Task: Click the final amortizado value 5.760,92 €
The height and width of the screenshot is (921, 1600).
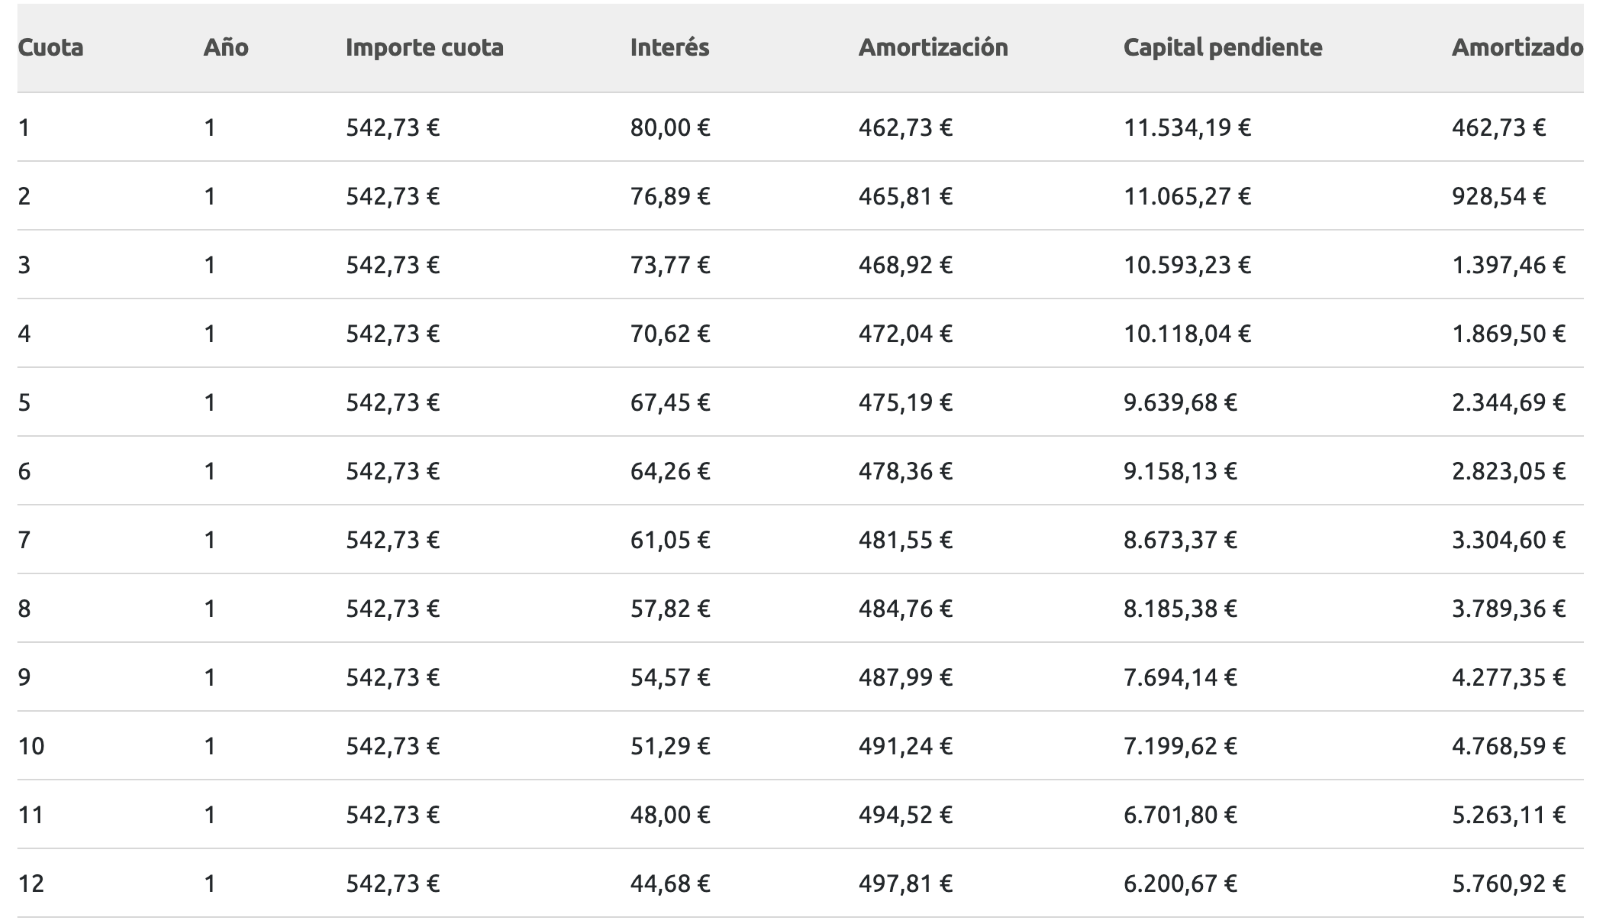Action: 1508,884
